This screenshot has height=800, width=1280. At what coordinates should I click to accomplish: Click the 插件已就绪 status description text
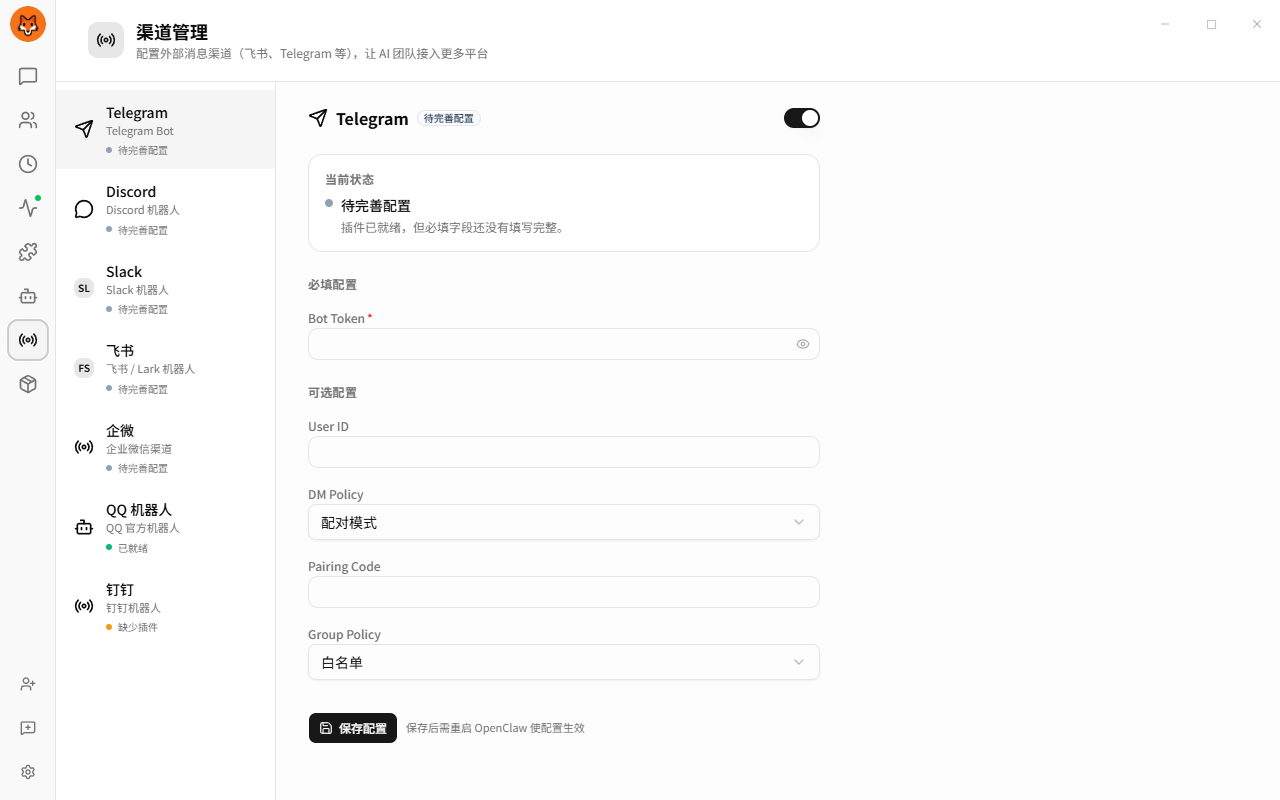[x=454, y=228]
